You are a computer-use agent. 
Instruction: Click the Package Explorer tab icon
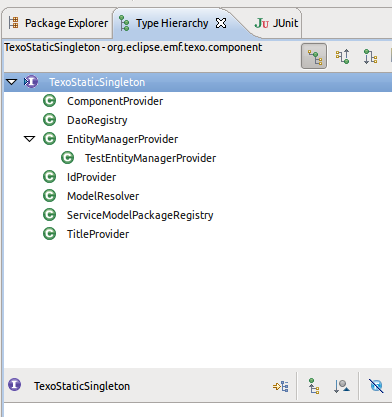14,23
